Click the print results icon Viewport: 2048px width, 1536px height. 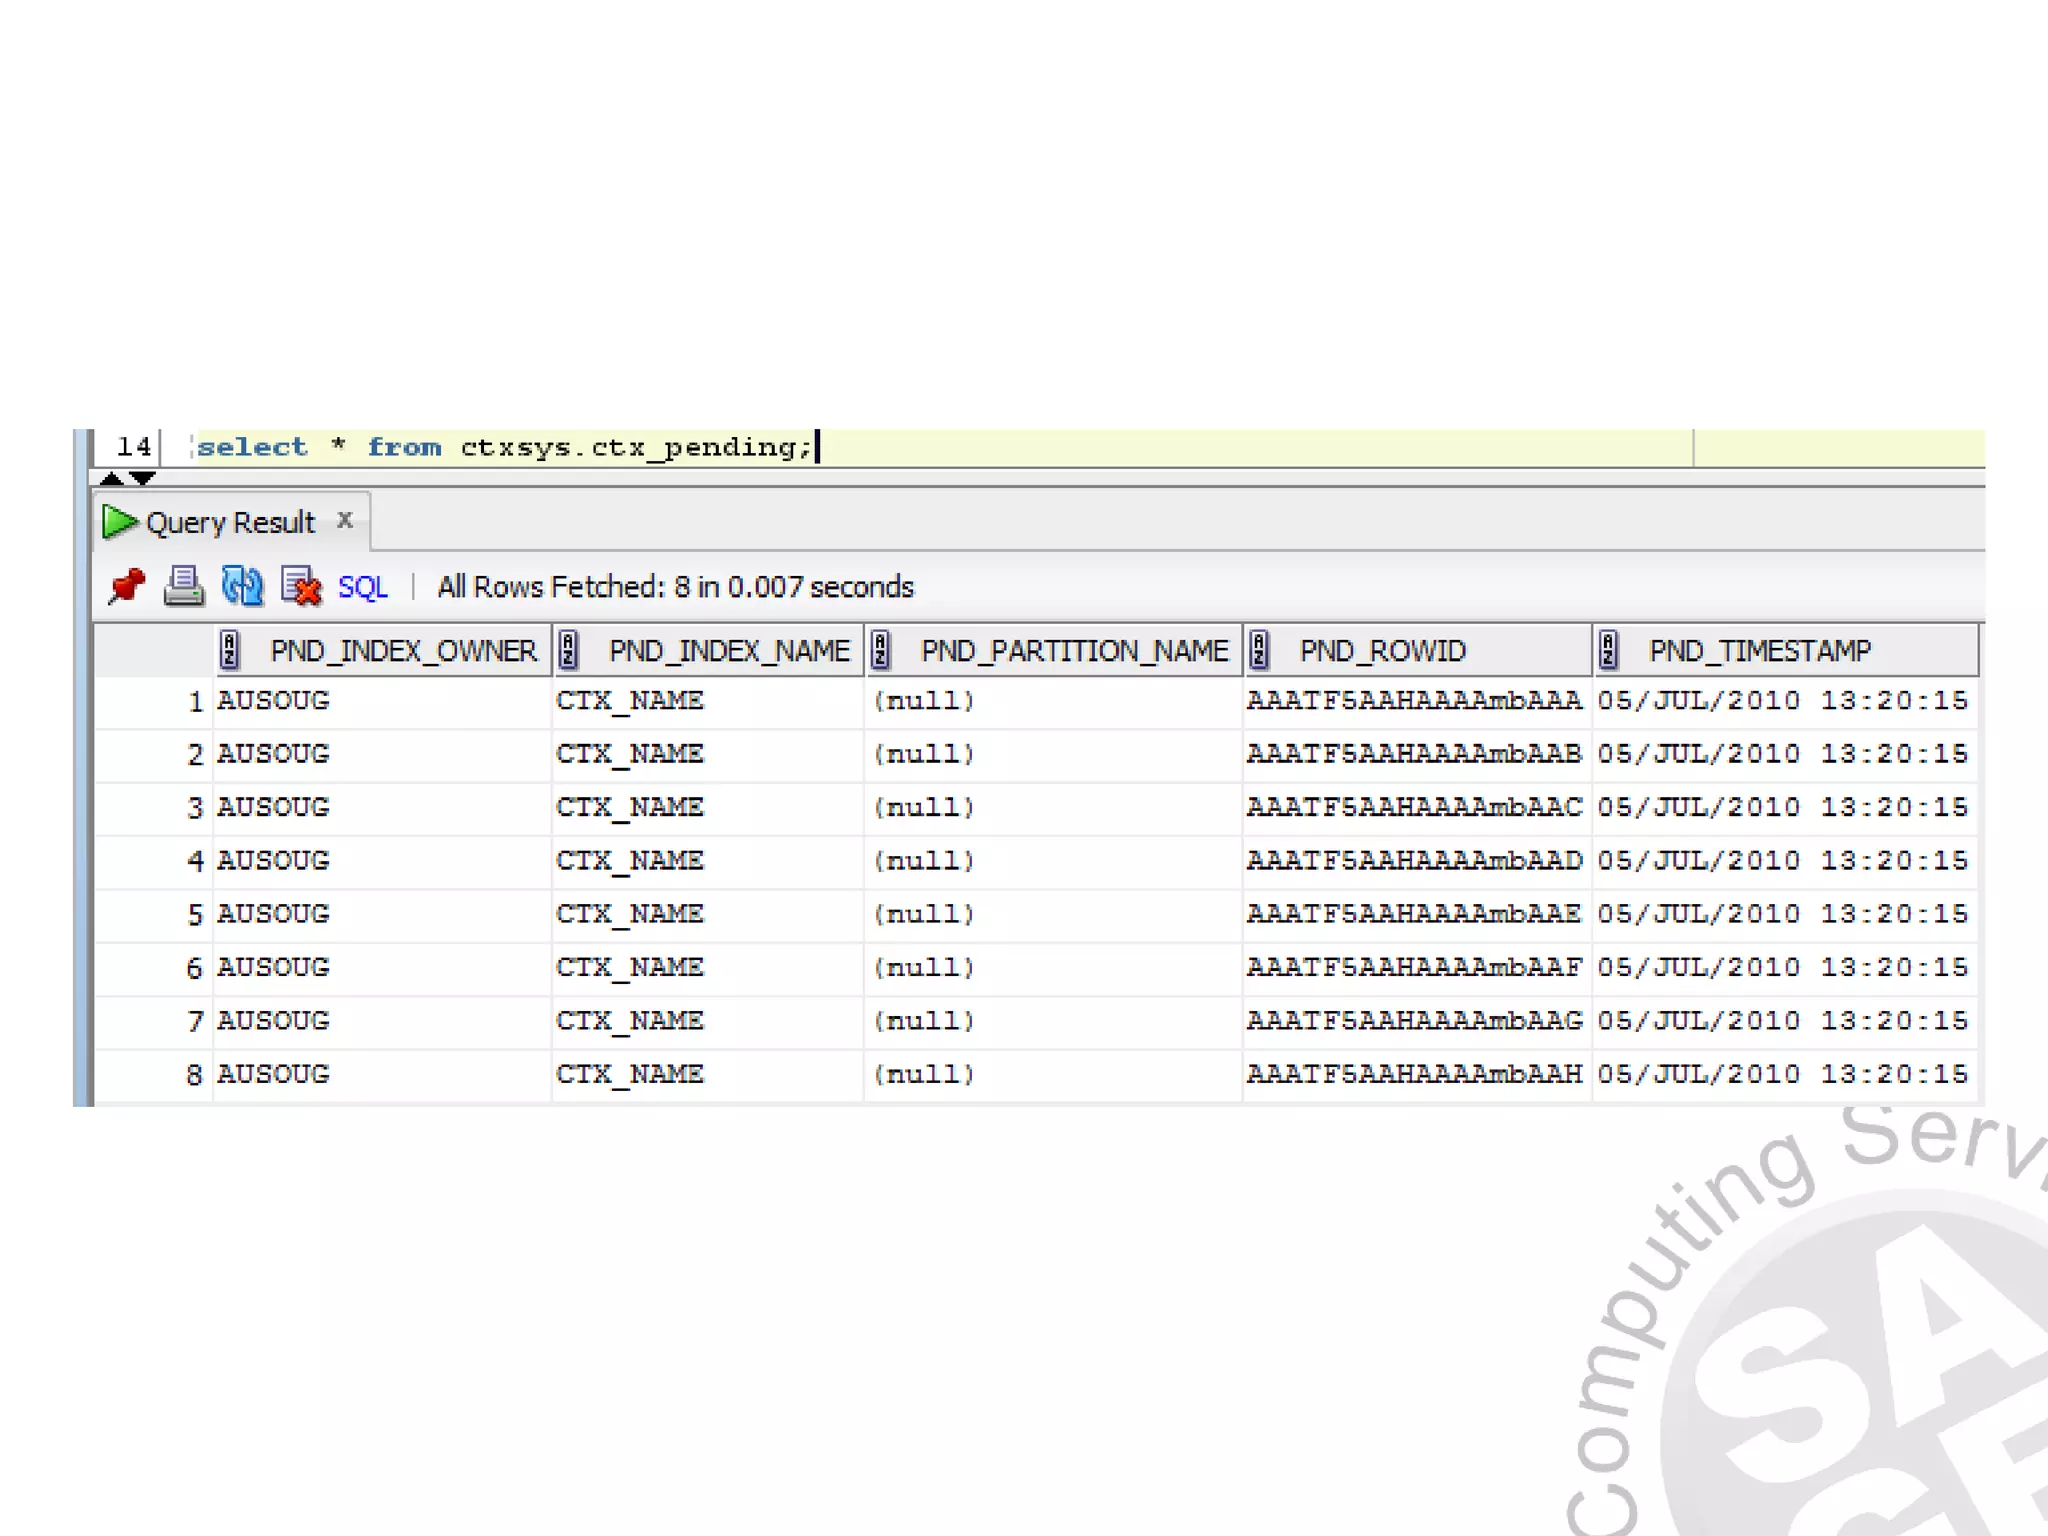(x=184, y=586)
